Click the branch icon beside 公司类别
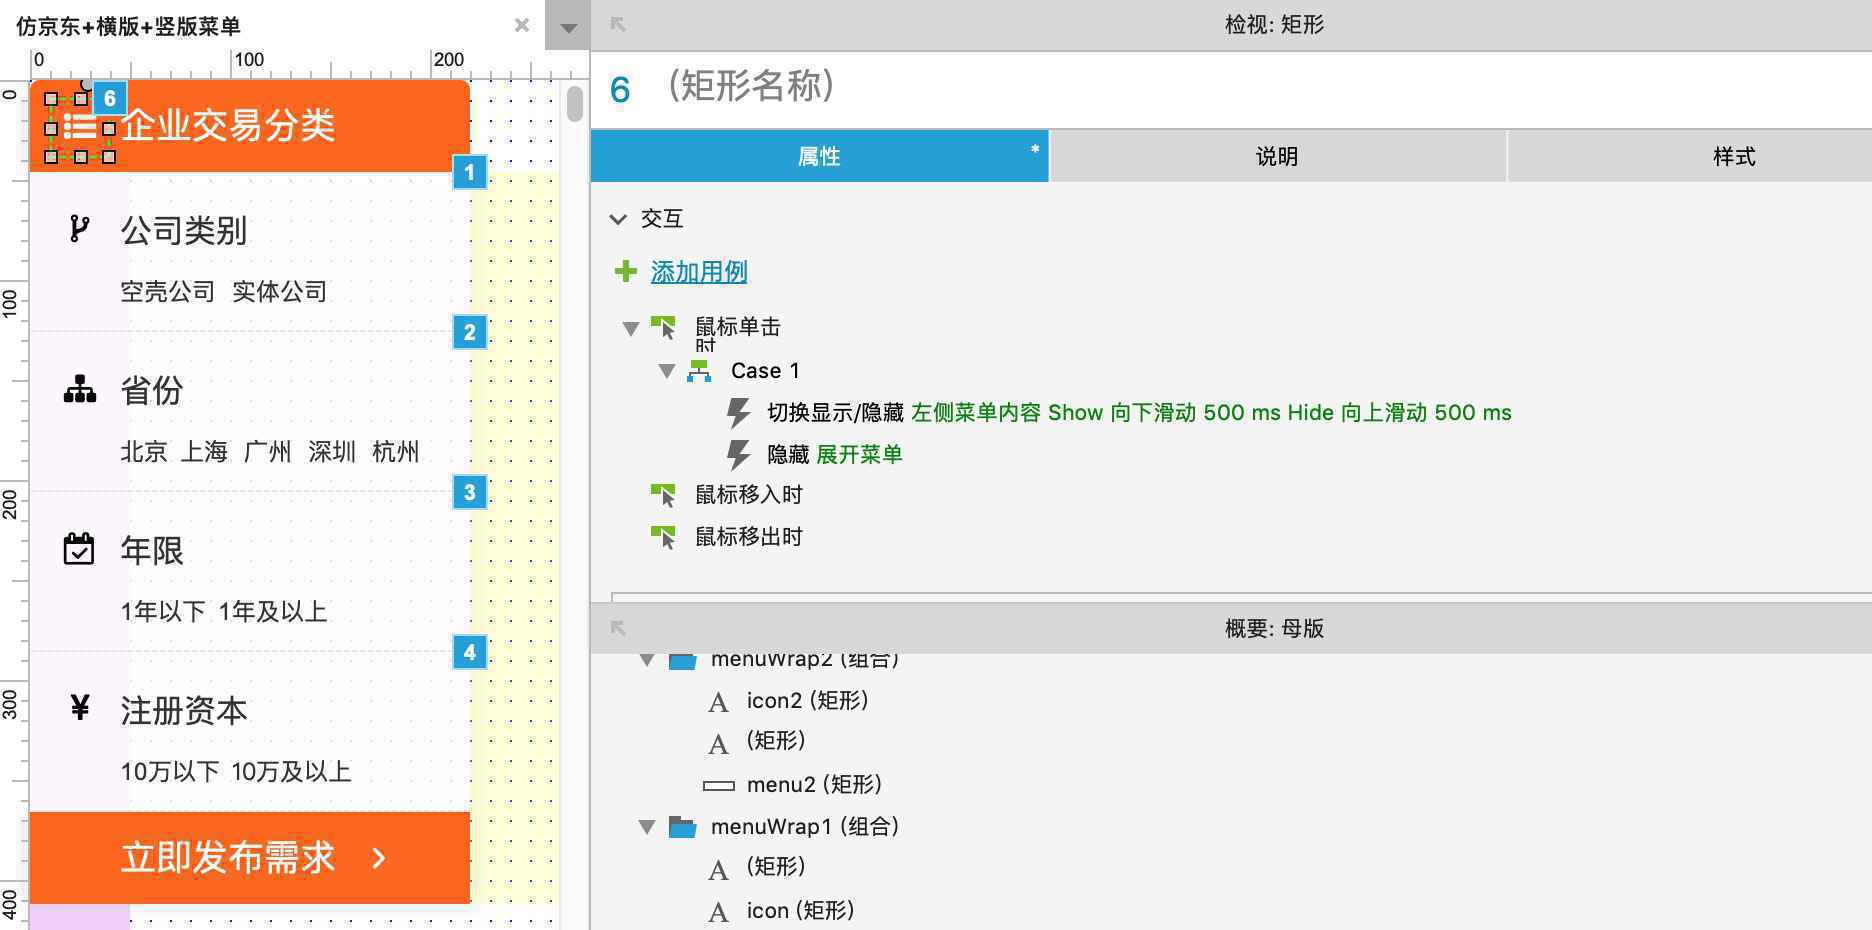Image resolution: width=1872 pixels, height=930 pixels. pyautogui.click(x=79, y=229)
